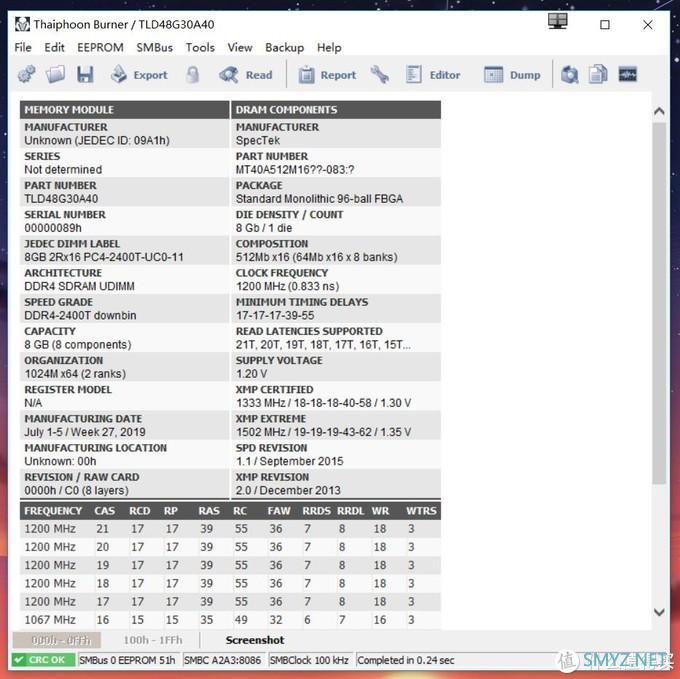Click the DRAM COMPONENTS header
The image size is (680, 679).
[336, 110]
